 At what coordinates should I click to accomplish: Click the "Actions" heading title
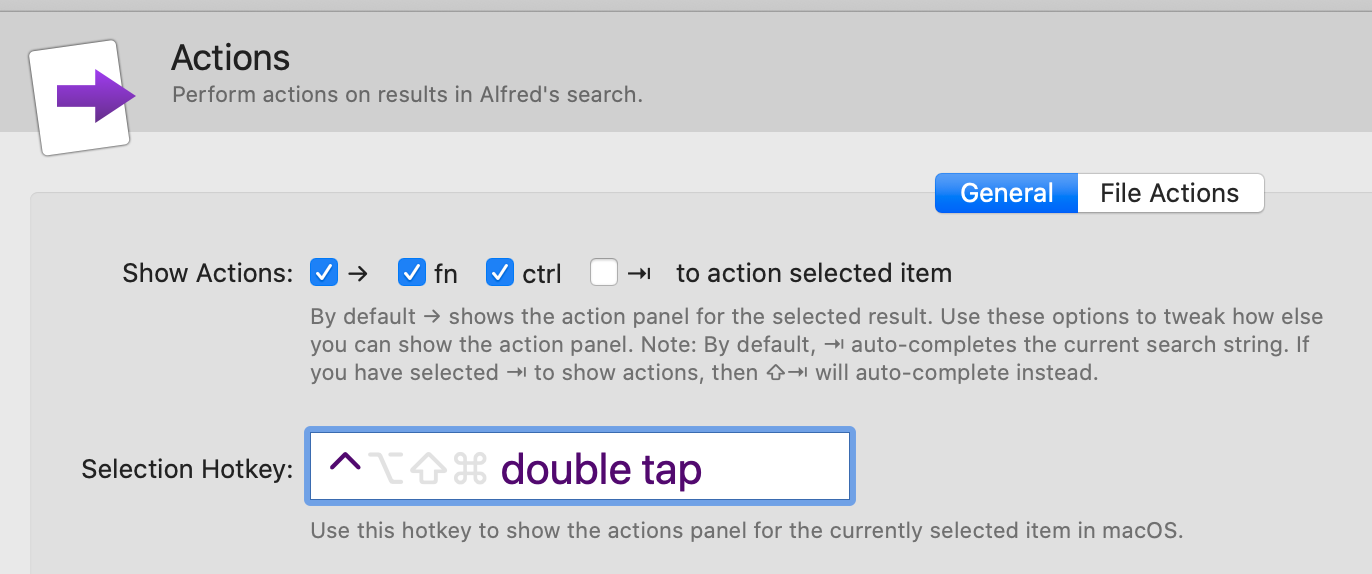click(230, 58)
